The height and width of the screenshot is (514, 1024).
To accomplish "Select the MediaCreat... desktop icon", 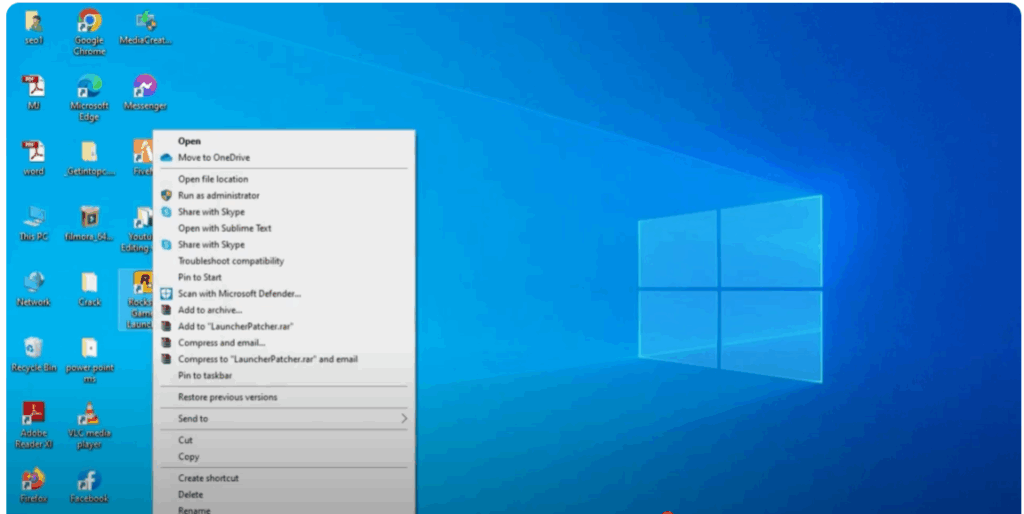I will pos(146,28).
